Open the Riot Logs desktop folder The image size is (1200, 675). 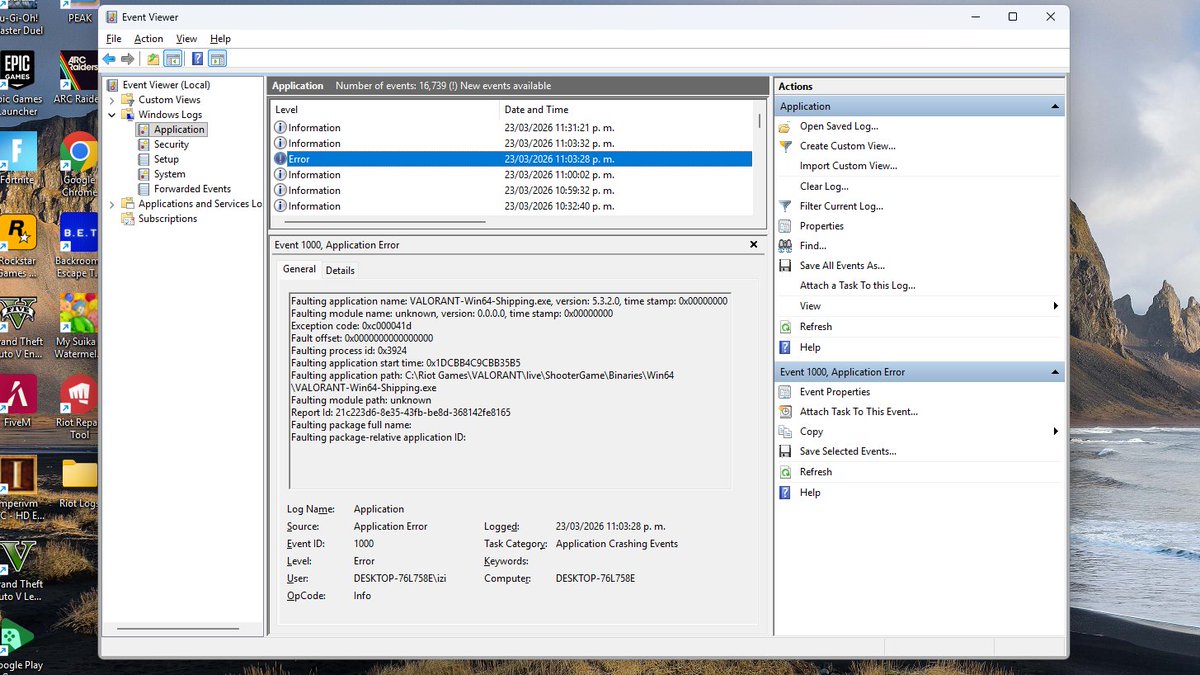[x=78, y=483]
